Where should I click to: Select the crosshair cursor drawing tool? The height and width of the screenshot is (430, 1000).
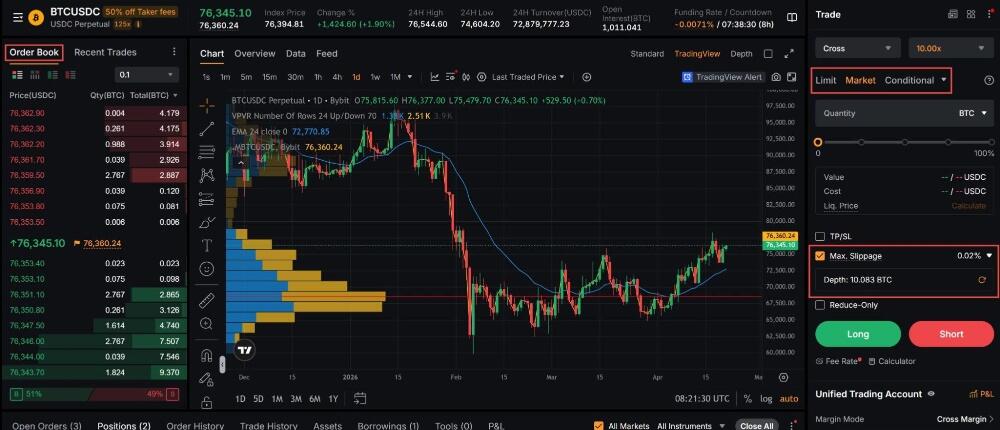[x=207, y=105]
